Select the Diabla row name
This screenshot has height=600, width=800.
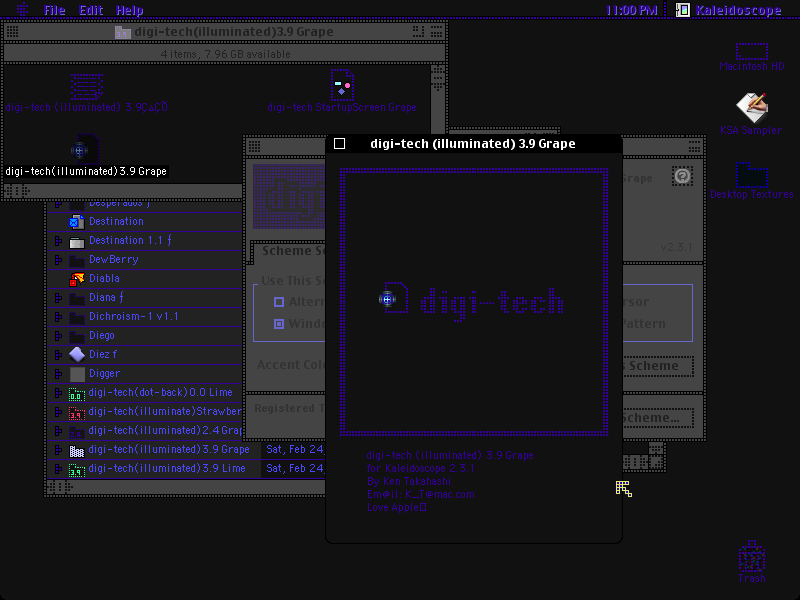pos(104,279)
